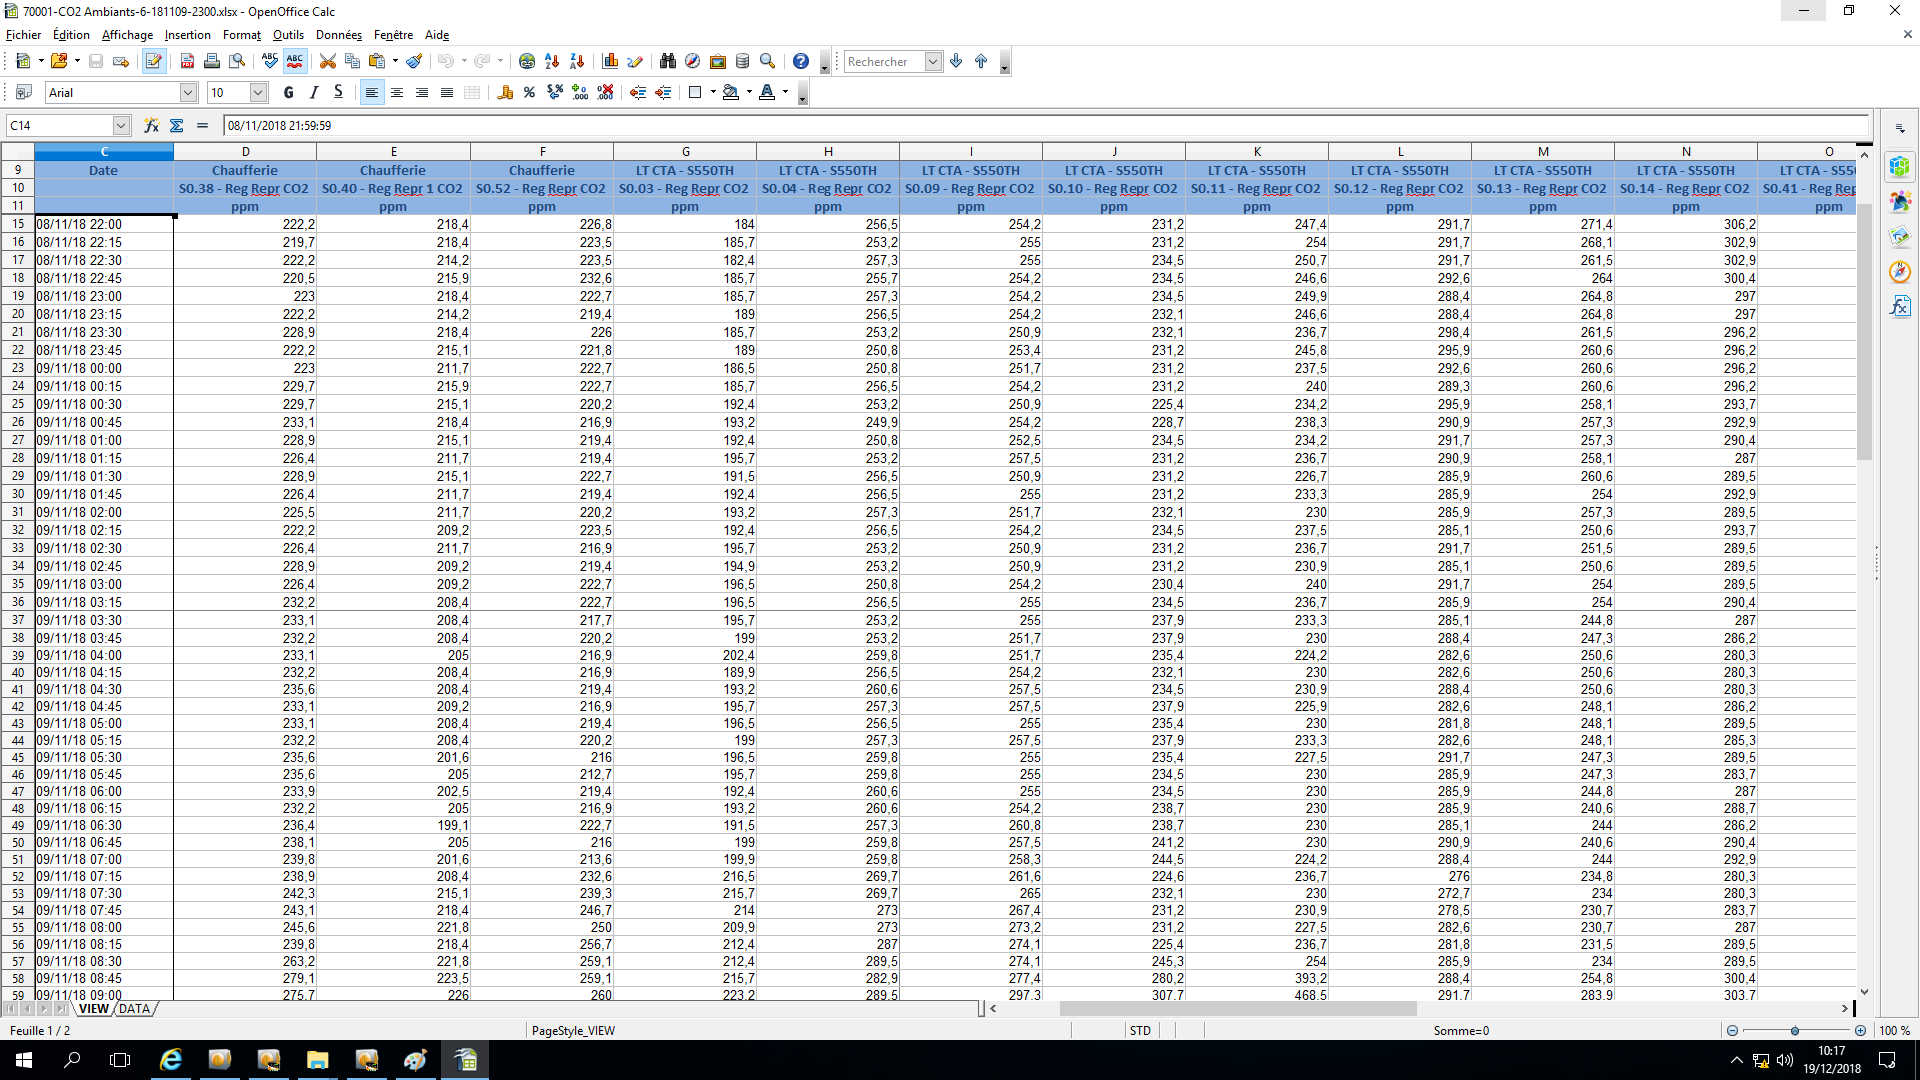Click the horizontal scrollbar thumb
Viewport: 1920px width, 1080px height.
click(x=1238, y=1009)
